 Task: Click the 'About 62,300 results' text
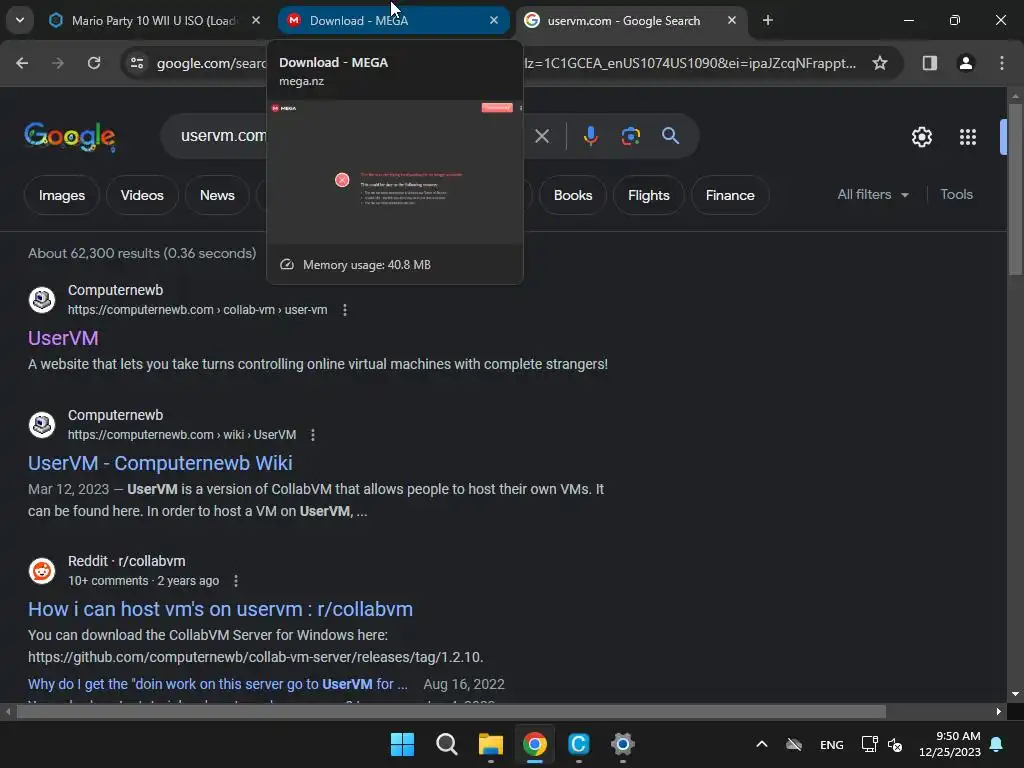pos(142,253)
